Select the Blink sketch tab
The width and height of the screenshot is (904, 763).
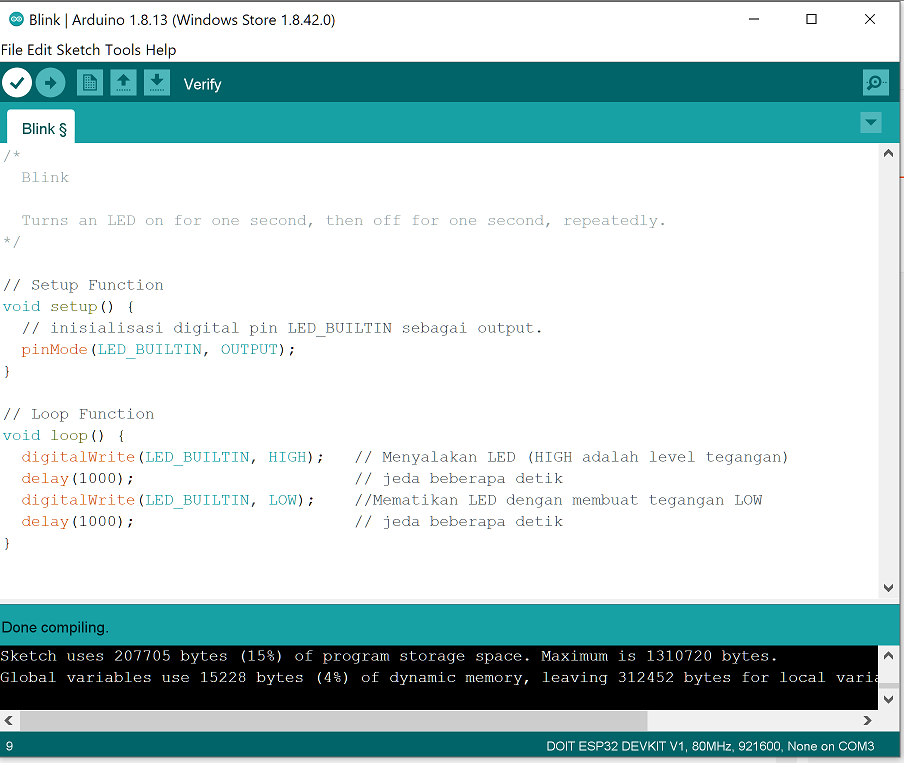coord(42,128)
